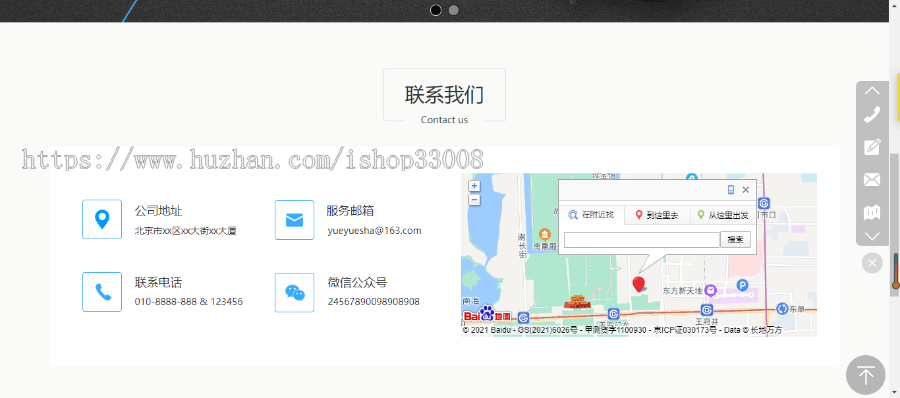Click the Contact us subtitle

click(444, 119)
